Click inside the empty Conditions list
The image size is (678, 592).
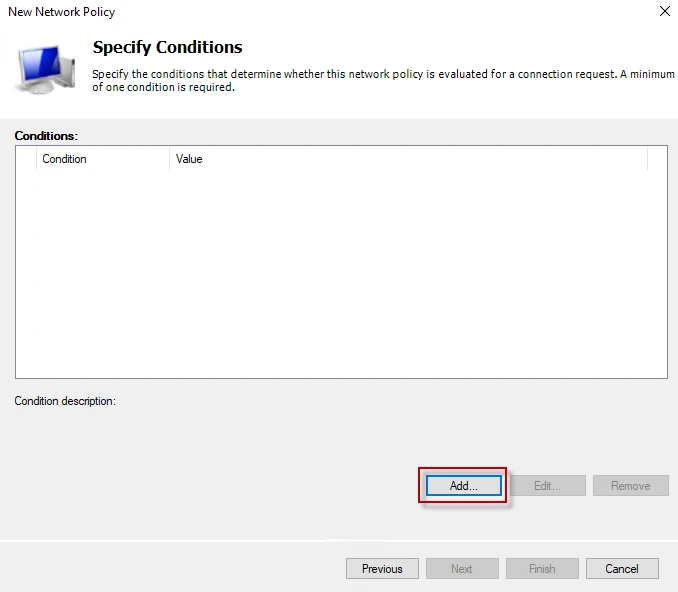click(340, 270)
